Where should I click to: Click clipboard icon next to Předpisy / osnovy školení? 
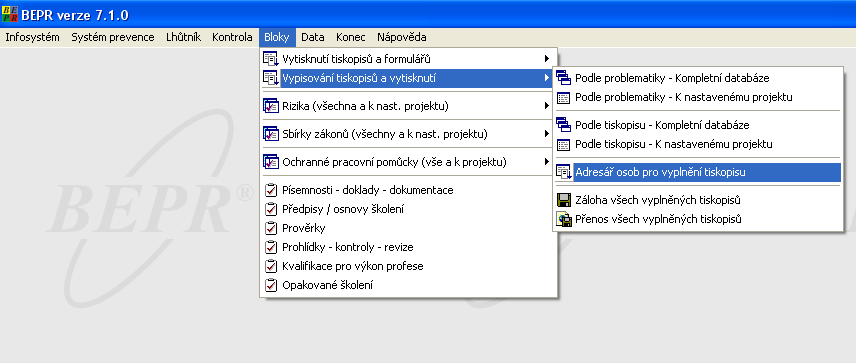click(x=271, y=209)
